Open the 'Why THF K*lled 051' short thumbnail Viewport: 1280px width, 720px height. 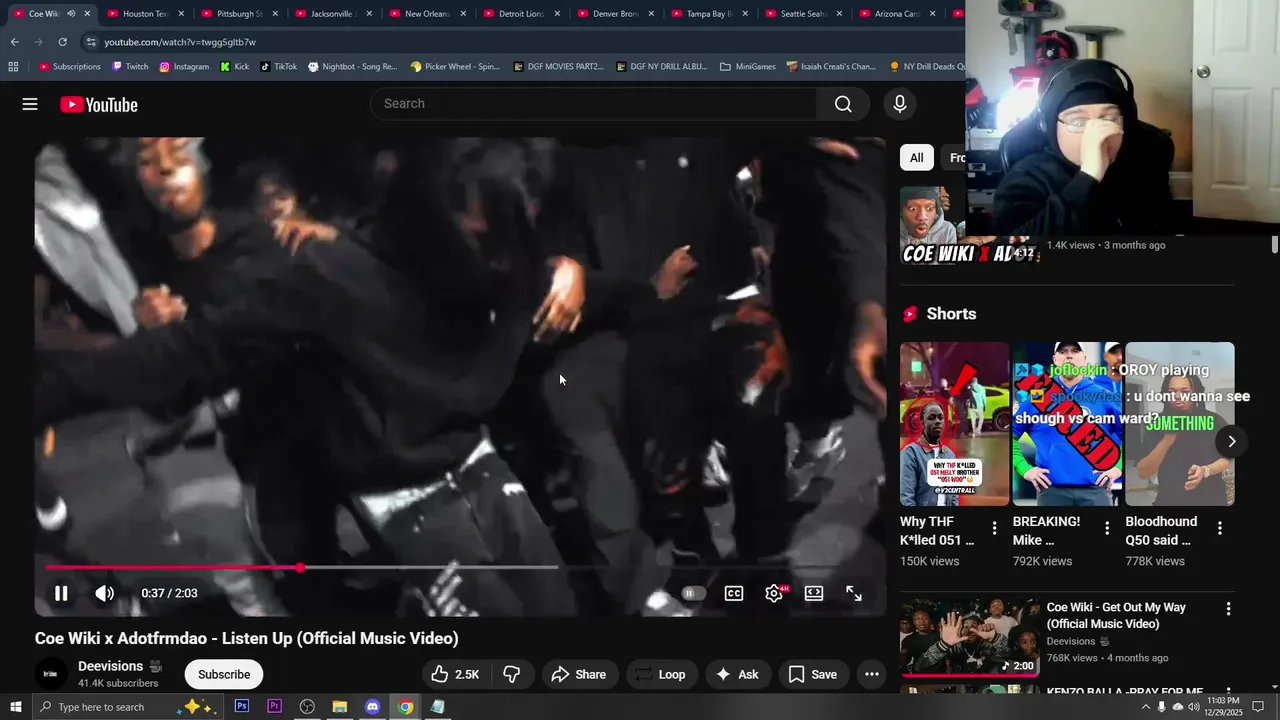(x=954, y=424)
